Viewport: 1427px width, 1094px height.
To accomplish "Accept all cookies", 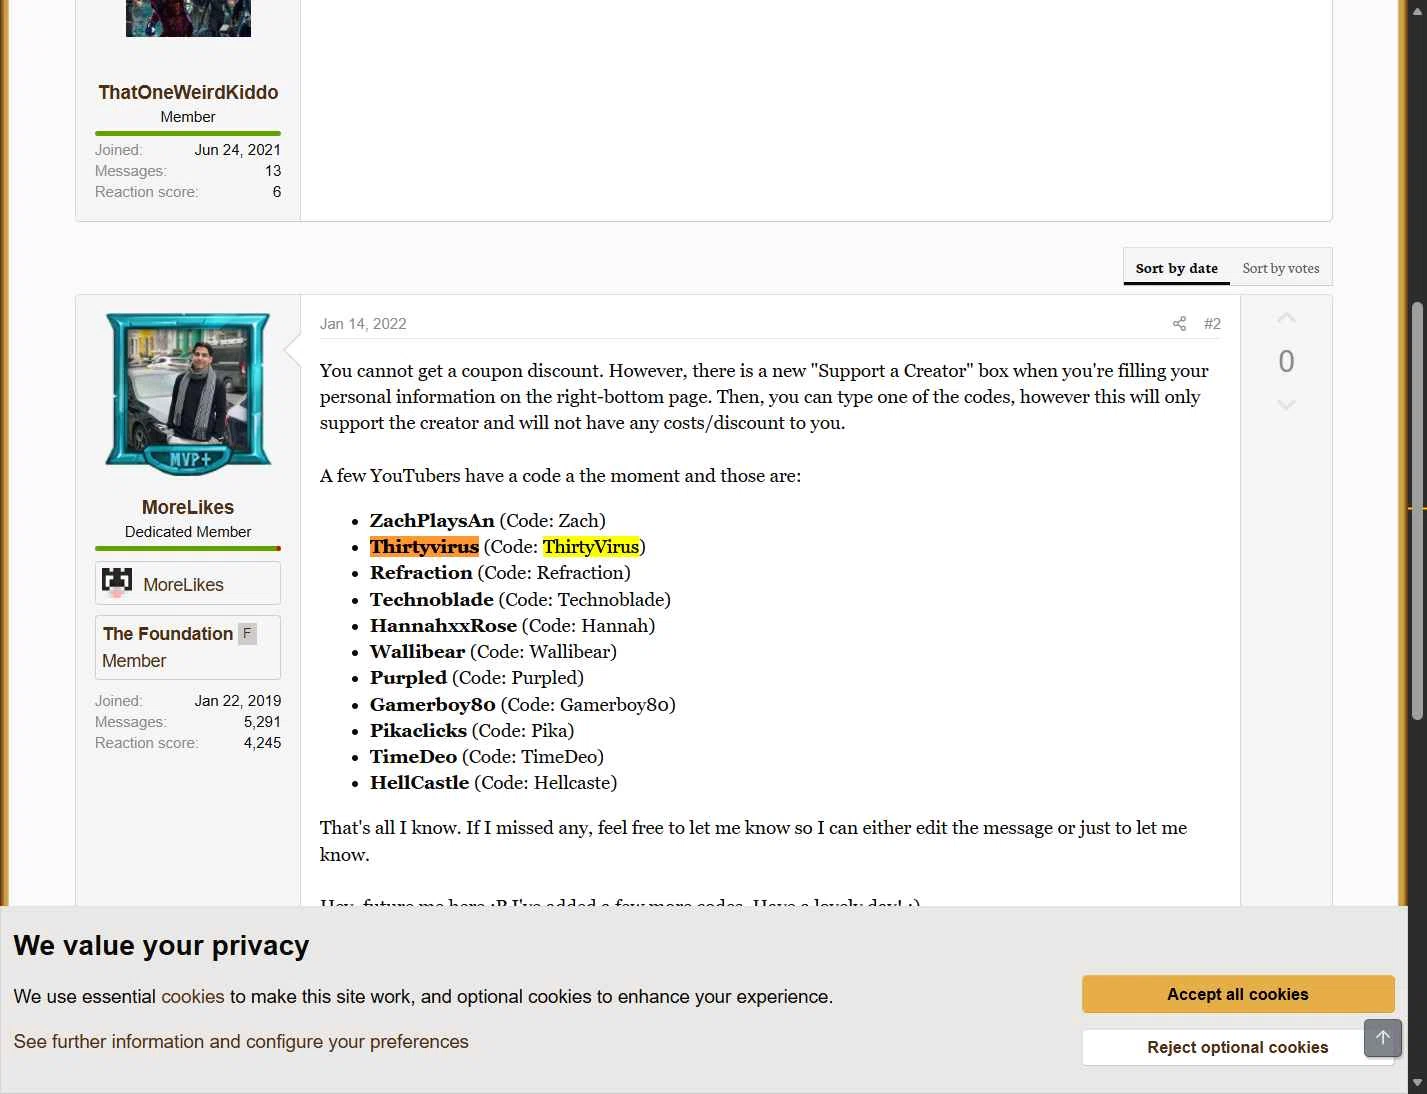I will tap(1238, 994).
